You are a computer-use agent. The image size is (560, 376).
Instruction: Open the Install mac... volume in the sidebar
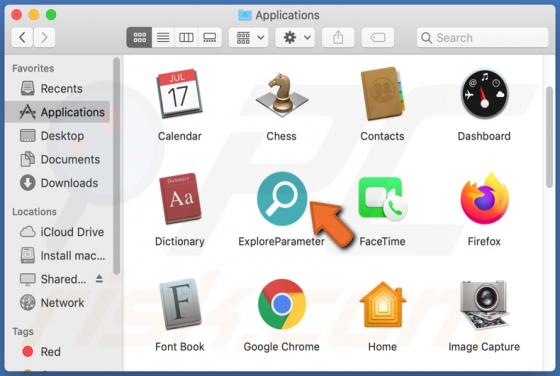pyautogui.click(x=57, y=255)
